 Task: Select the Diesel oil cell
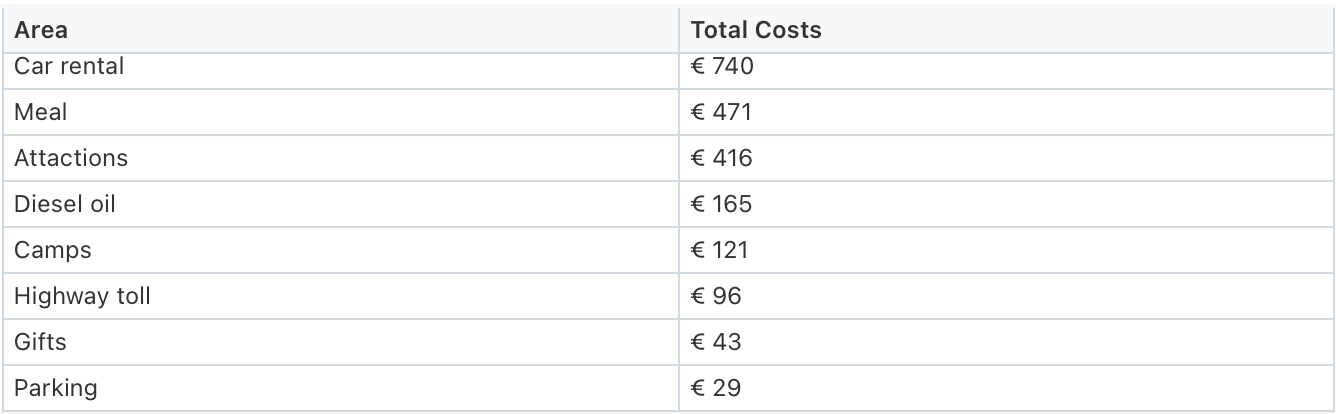[340, 204]
